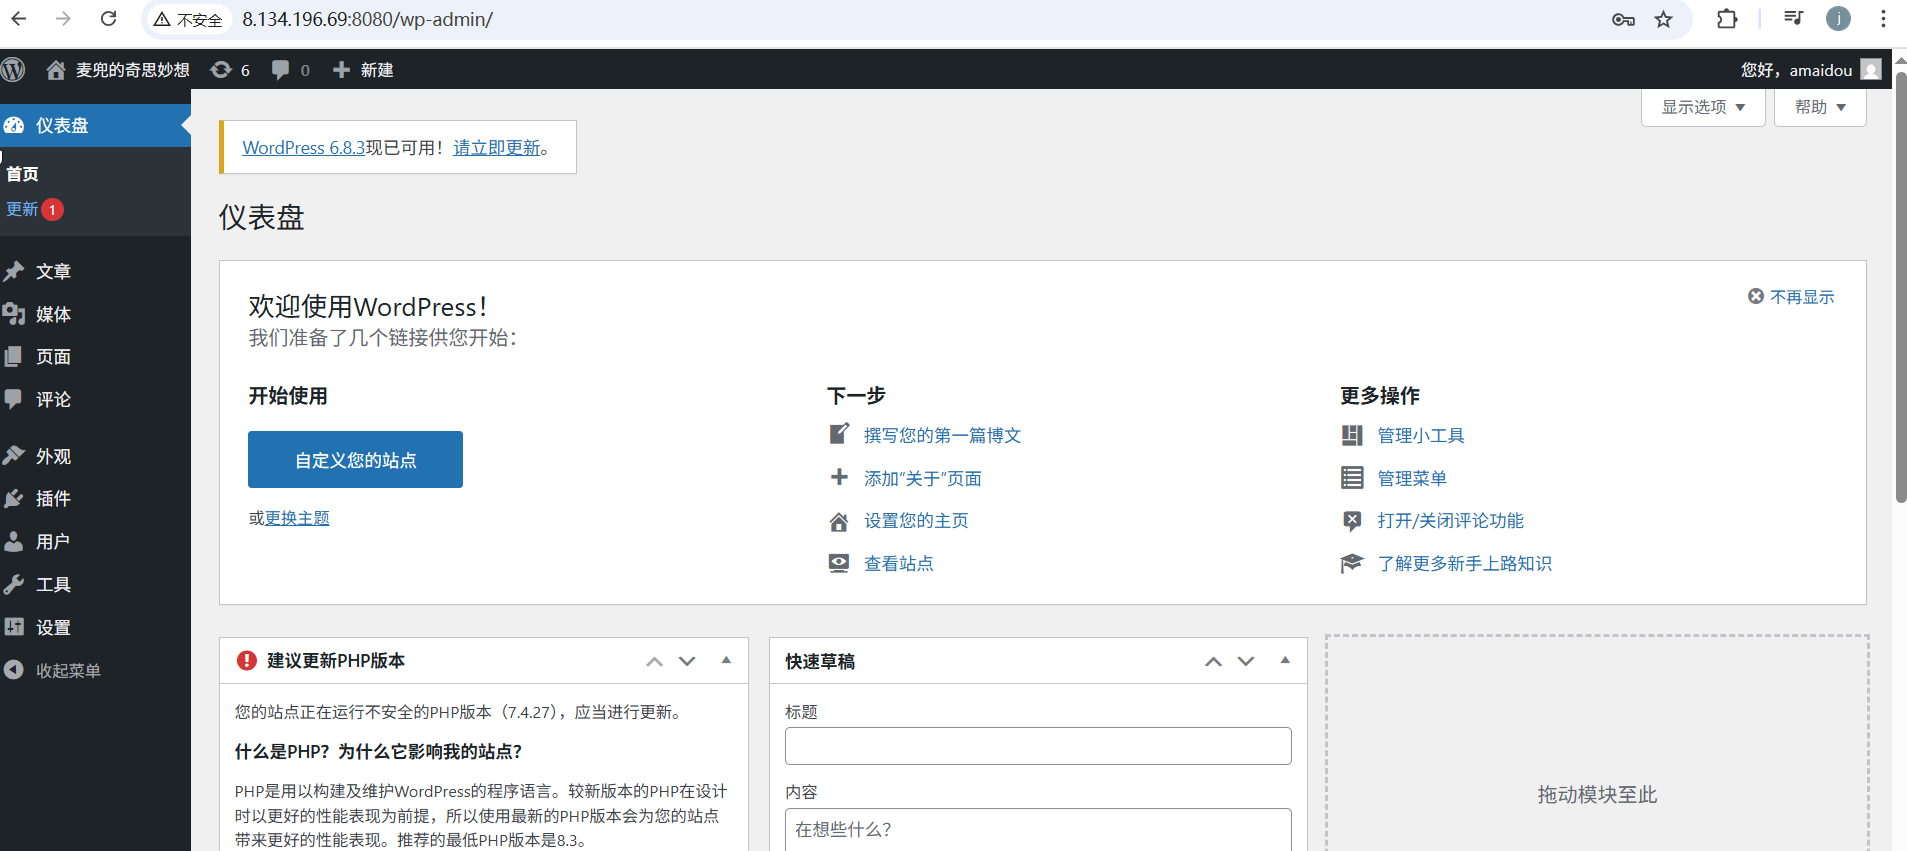The image size is (1907, 851).
Task: Click the 标题 input field
Action: (1038, 746)
